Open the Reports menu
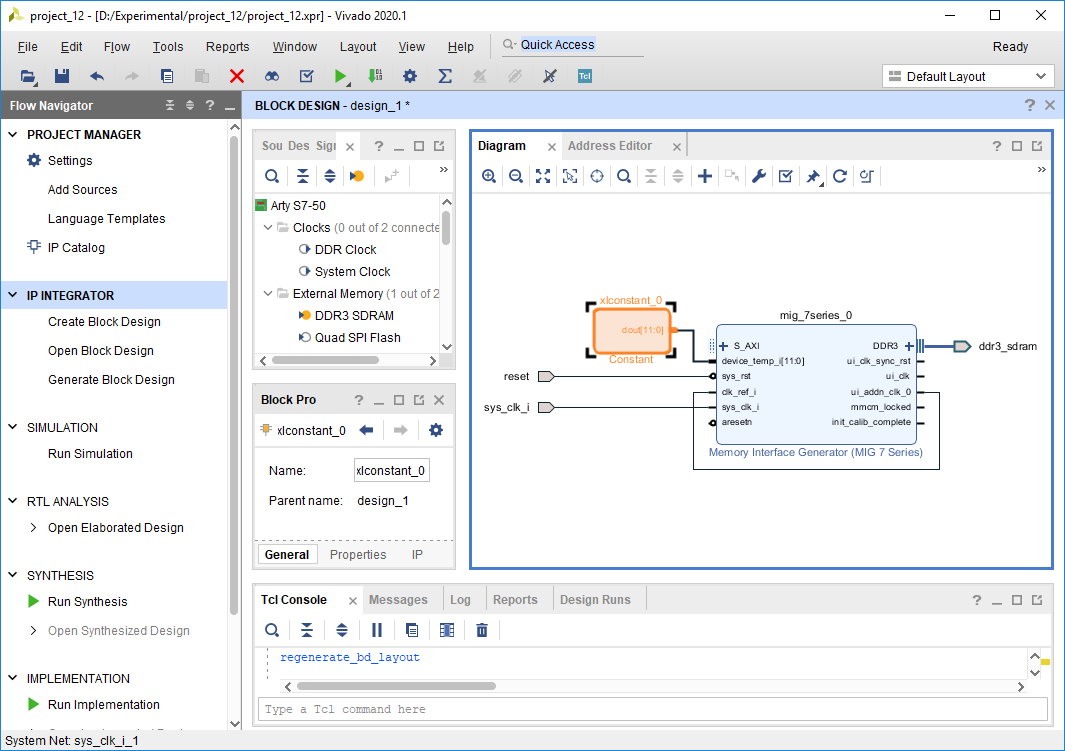This screenshot has width=1065, height=751. pos(228,47)
